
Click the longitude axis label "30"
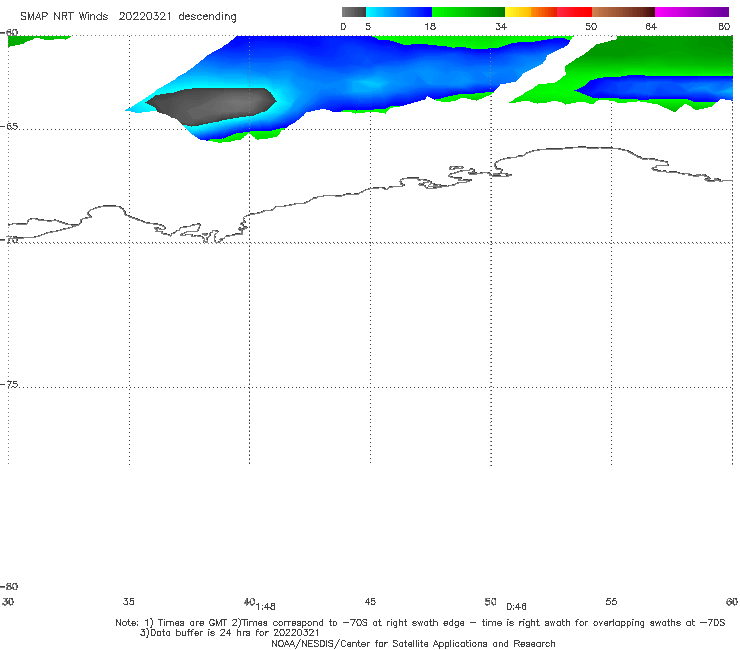(8, 602)
